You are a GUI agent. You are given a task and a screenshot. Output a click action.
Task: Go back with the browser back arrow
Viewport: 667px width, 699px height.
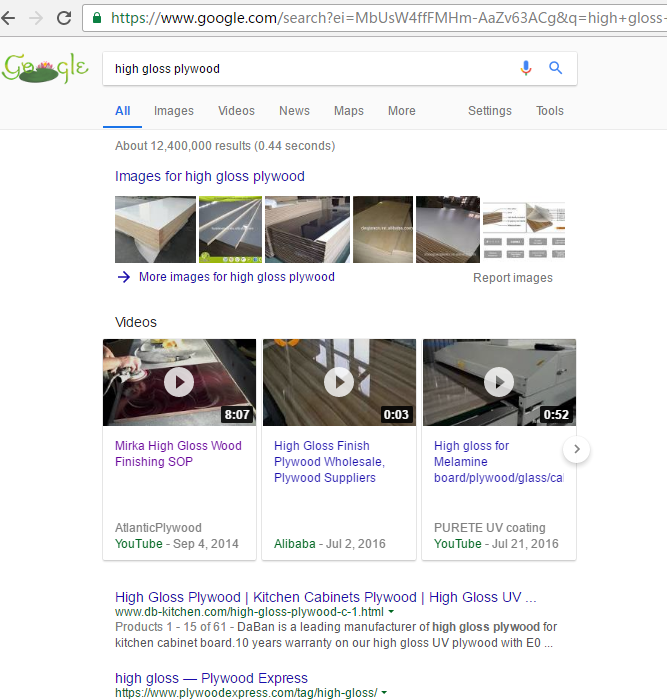8,18
